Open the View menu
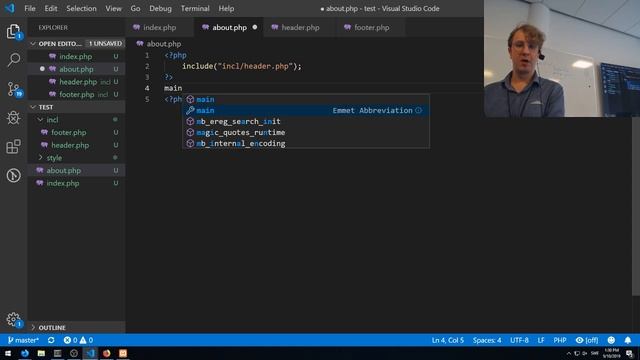This screenshot has width=640, height=360. click(x=113, y=8)
